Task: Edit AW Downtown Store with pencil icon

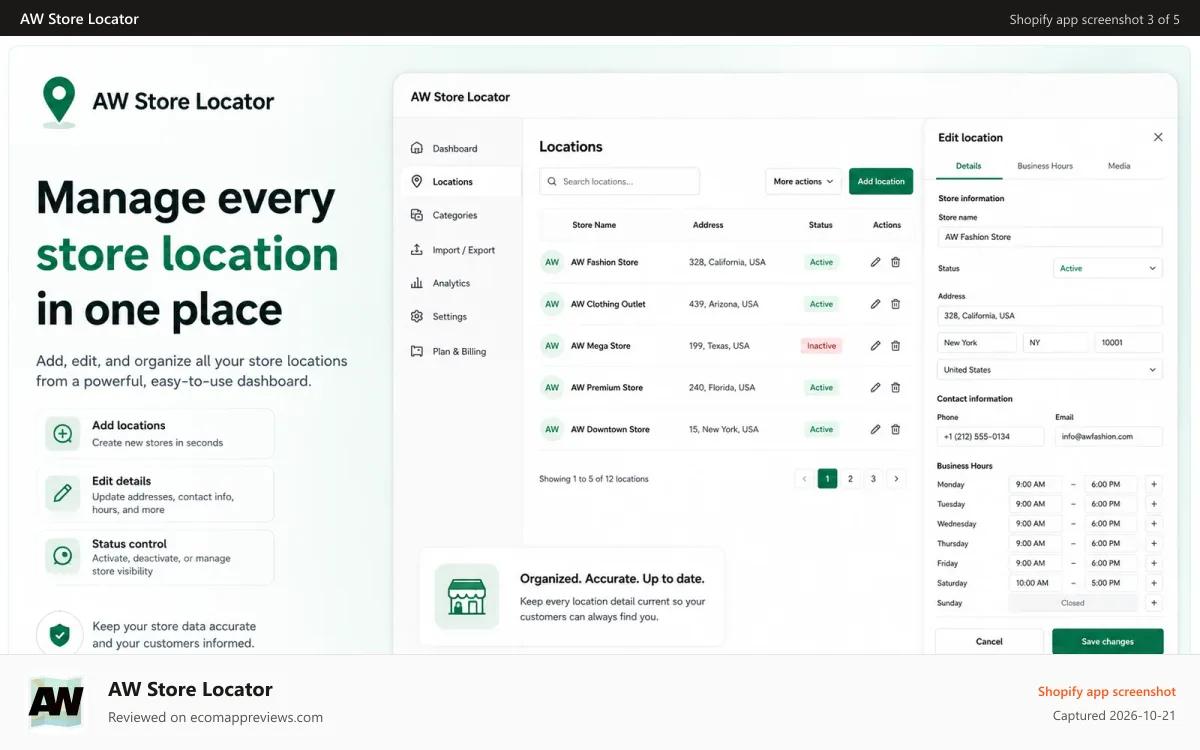Action: (875, 429)
